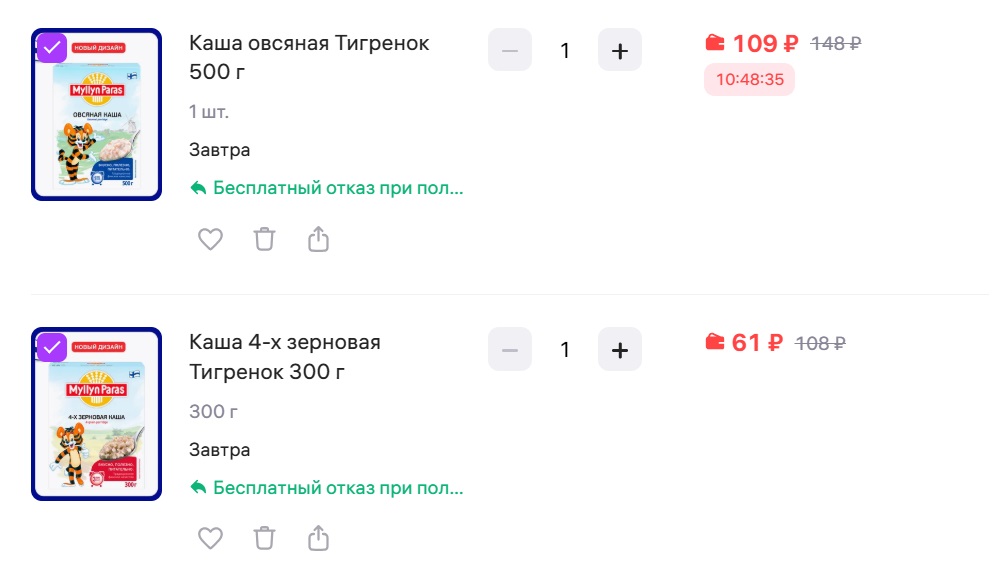Favorite the Каша 4-х зерновая item
Image resolution: width=1005 pixels, height=562 pixels.
pyautogui.click(x=210, y=538)
